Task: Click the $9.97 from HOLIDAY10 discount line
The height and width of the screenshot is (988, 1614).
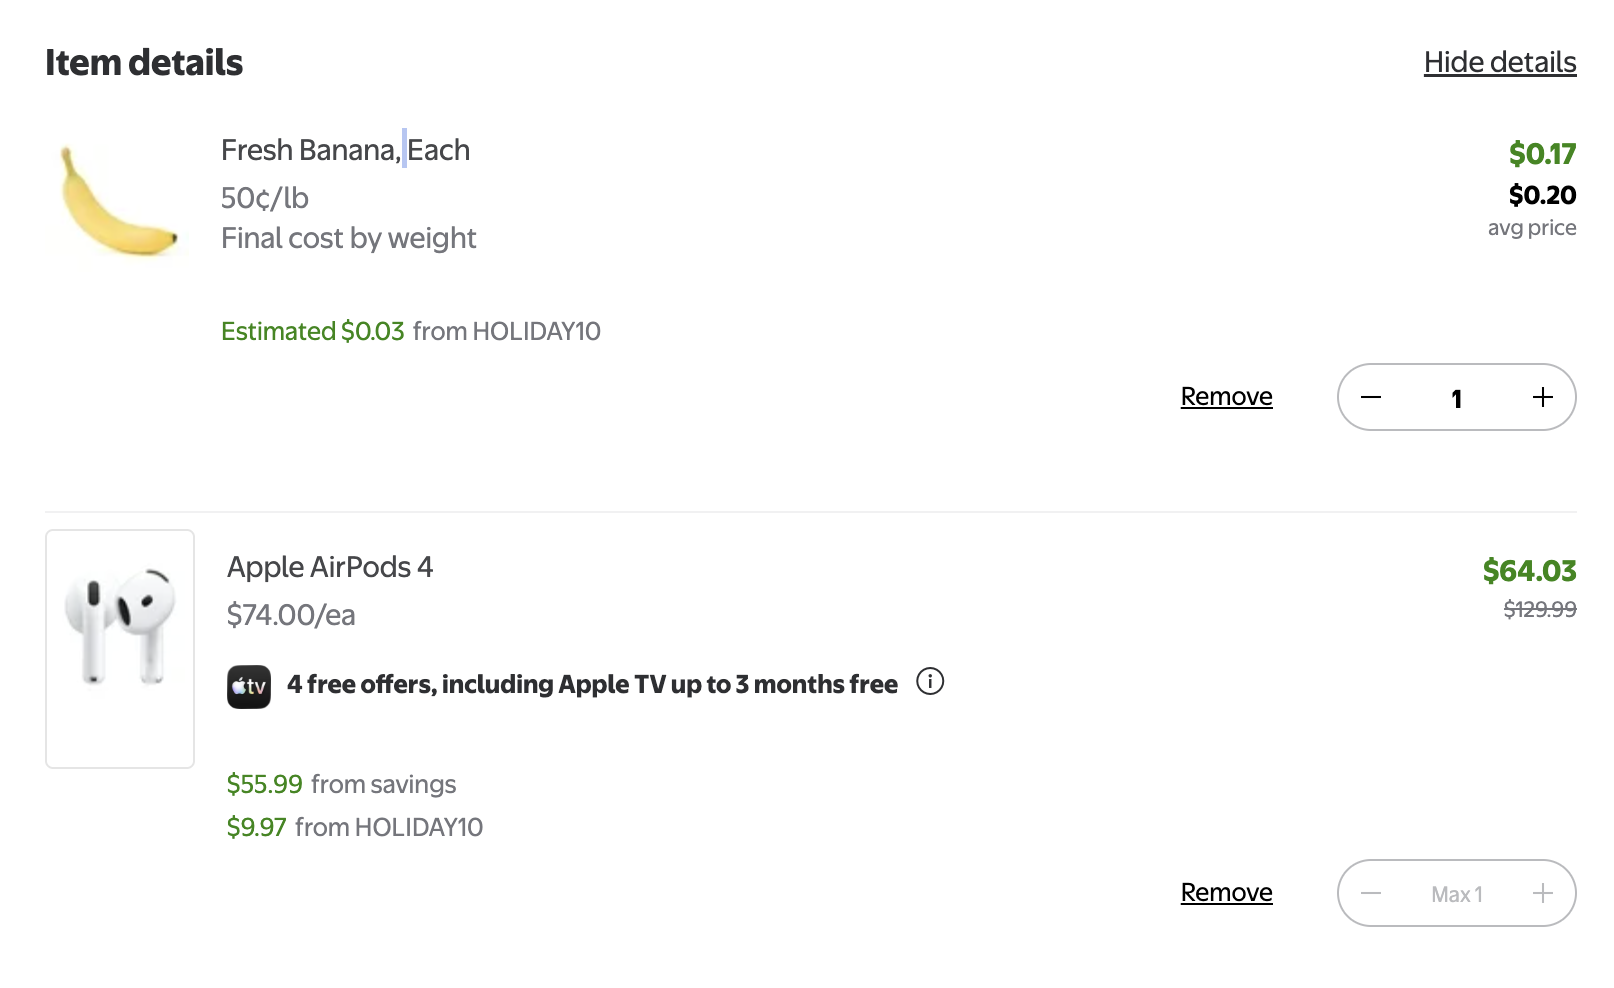Action: (354, 827)
